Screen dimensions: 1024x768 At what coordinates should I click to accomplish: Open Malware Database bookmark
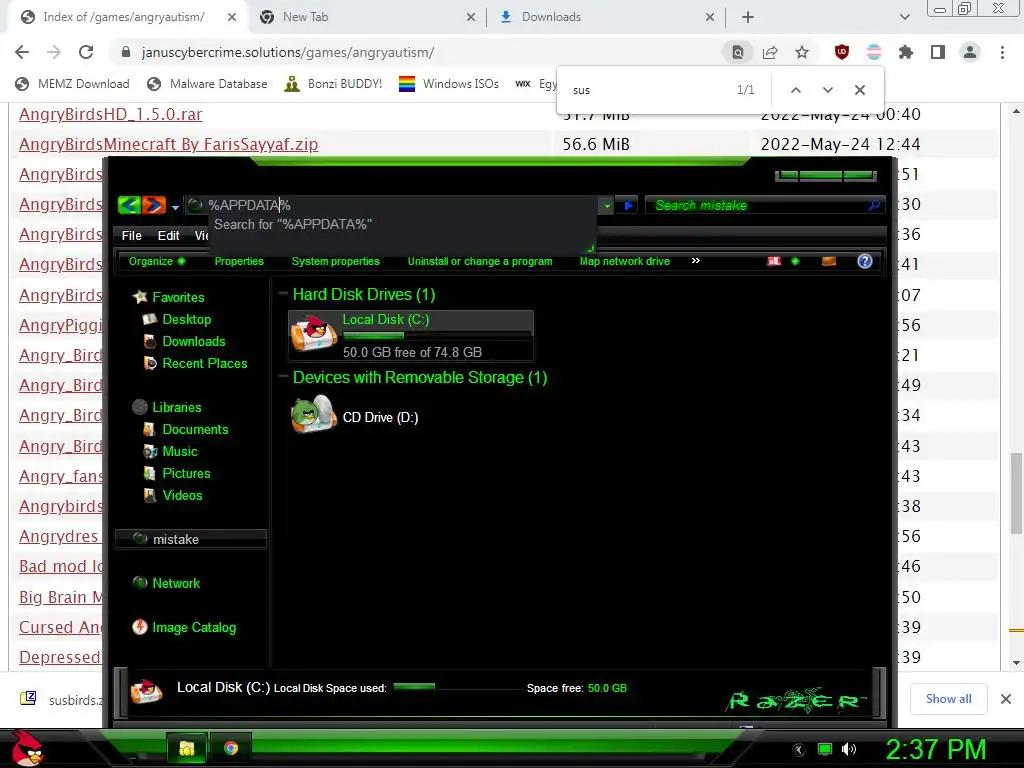pos(207,84)
